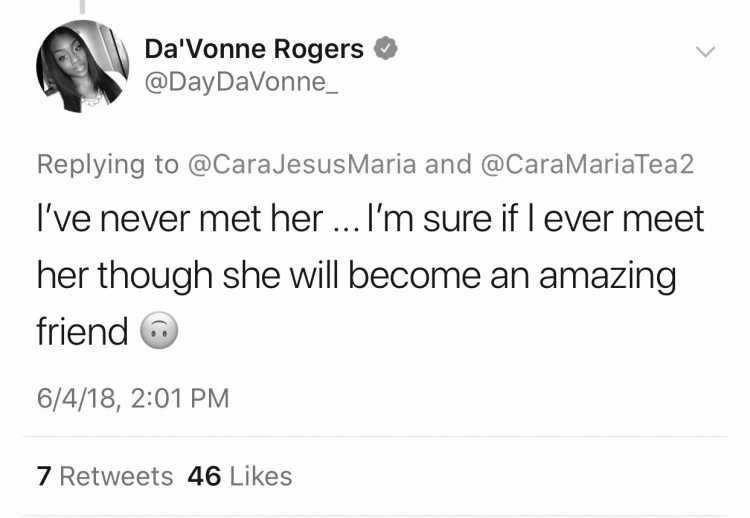The width and height of the screenshot is (750, 518).
Task: Click the thread connector line above the avatar
Action: 82,6
